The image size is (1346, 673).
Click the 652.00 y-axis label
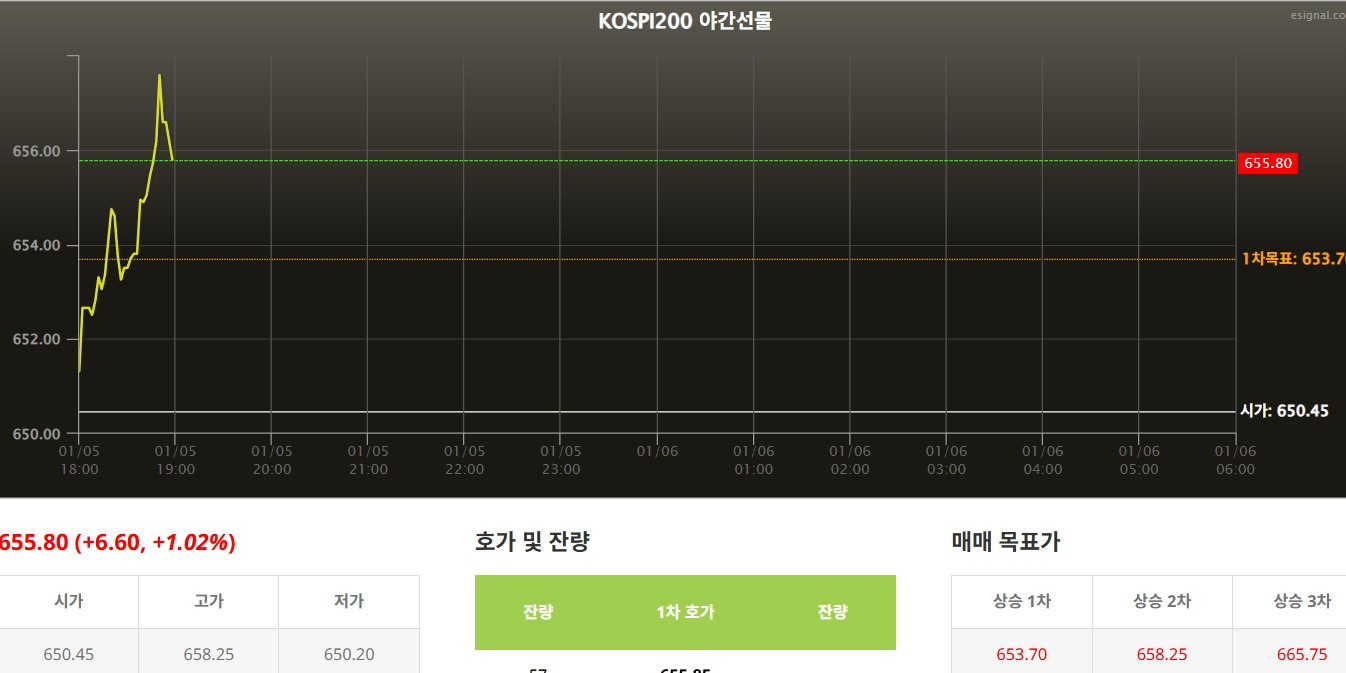click(37, 339)
